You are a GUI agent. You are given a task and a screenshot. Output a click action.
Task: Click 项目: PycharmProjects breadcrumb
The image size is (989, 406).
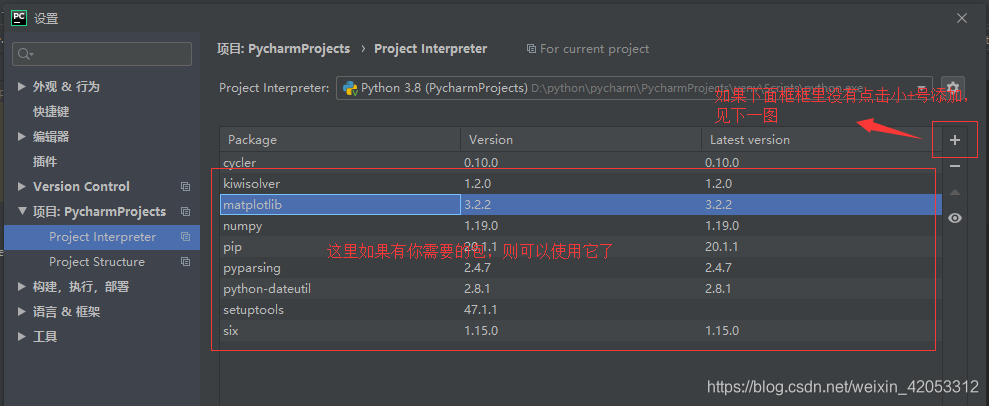click(283, 49)
